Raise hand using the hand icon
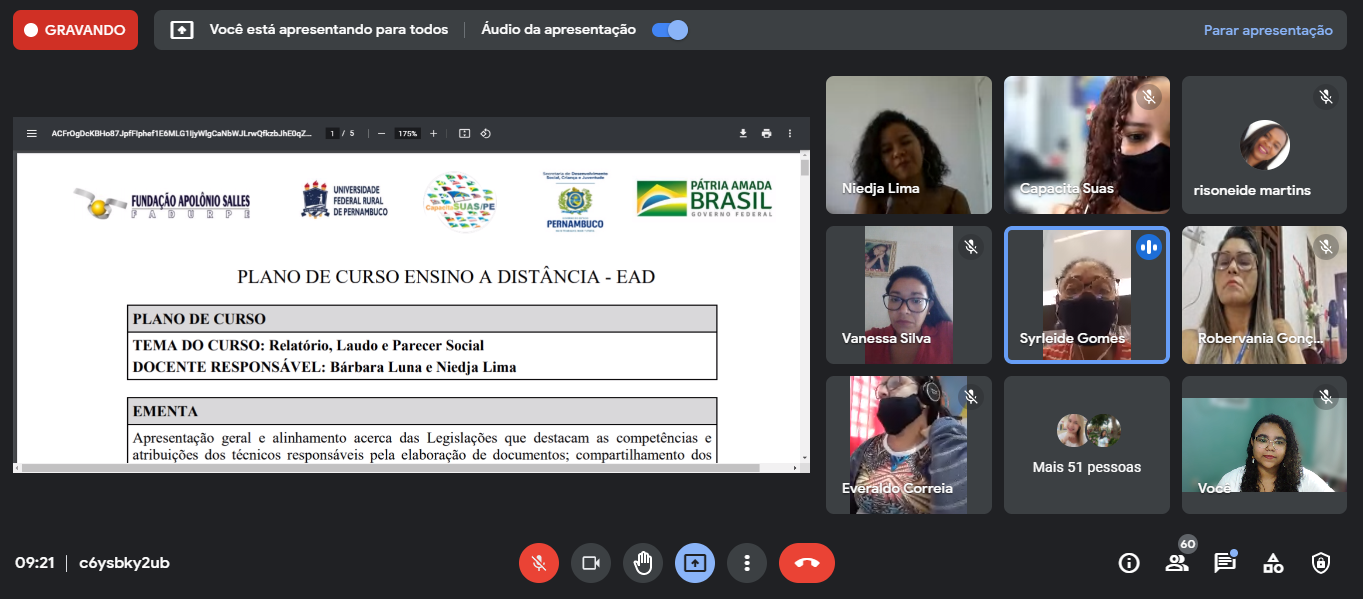The image size is (1363, 599). 642,563
